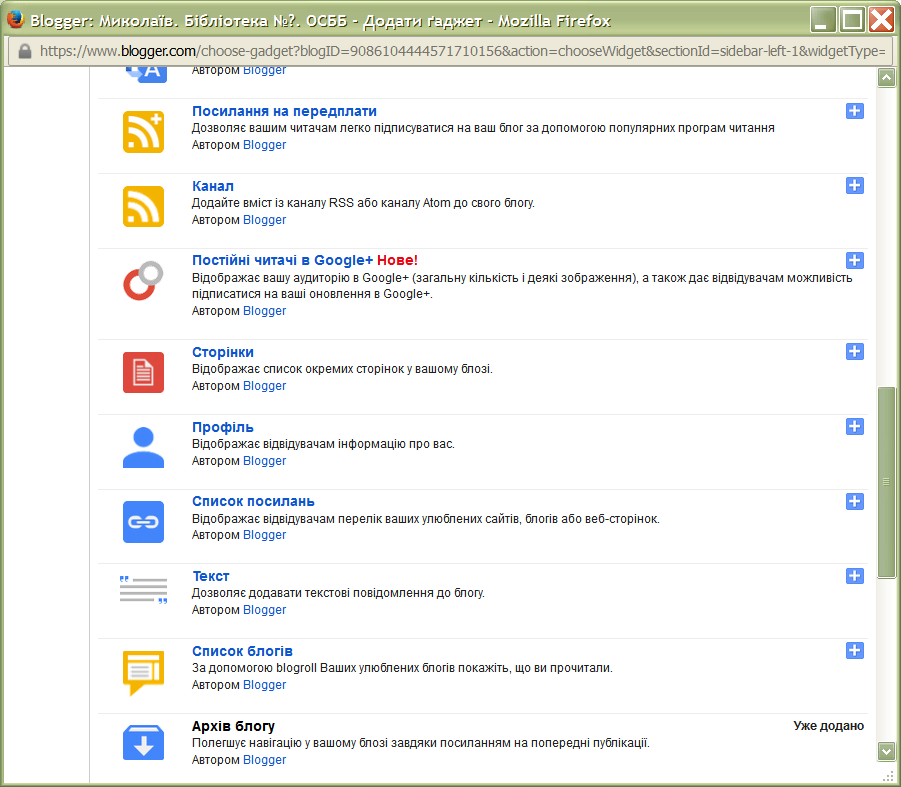Click the Firefox logo in the title bar
The height and width of the screenshot is (787, 901).
pyautogui.click(x=16, y=20)
